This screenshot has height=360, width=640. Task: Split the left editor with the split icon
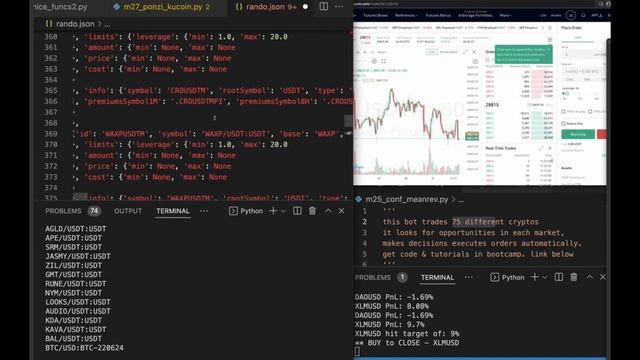coord(324,7)
